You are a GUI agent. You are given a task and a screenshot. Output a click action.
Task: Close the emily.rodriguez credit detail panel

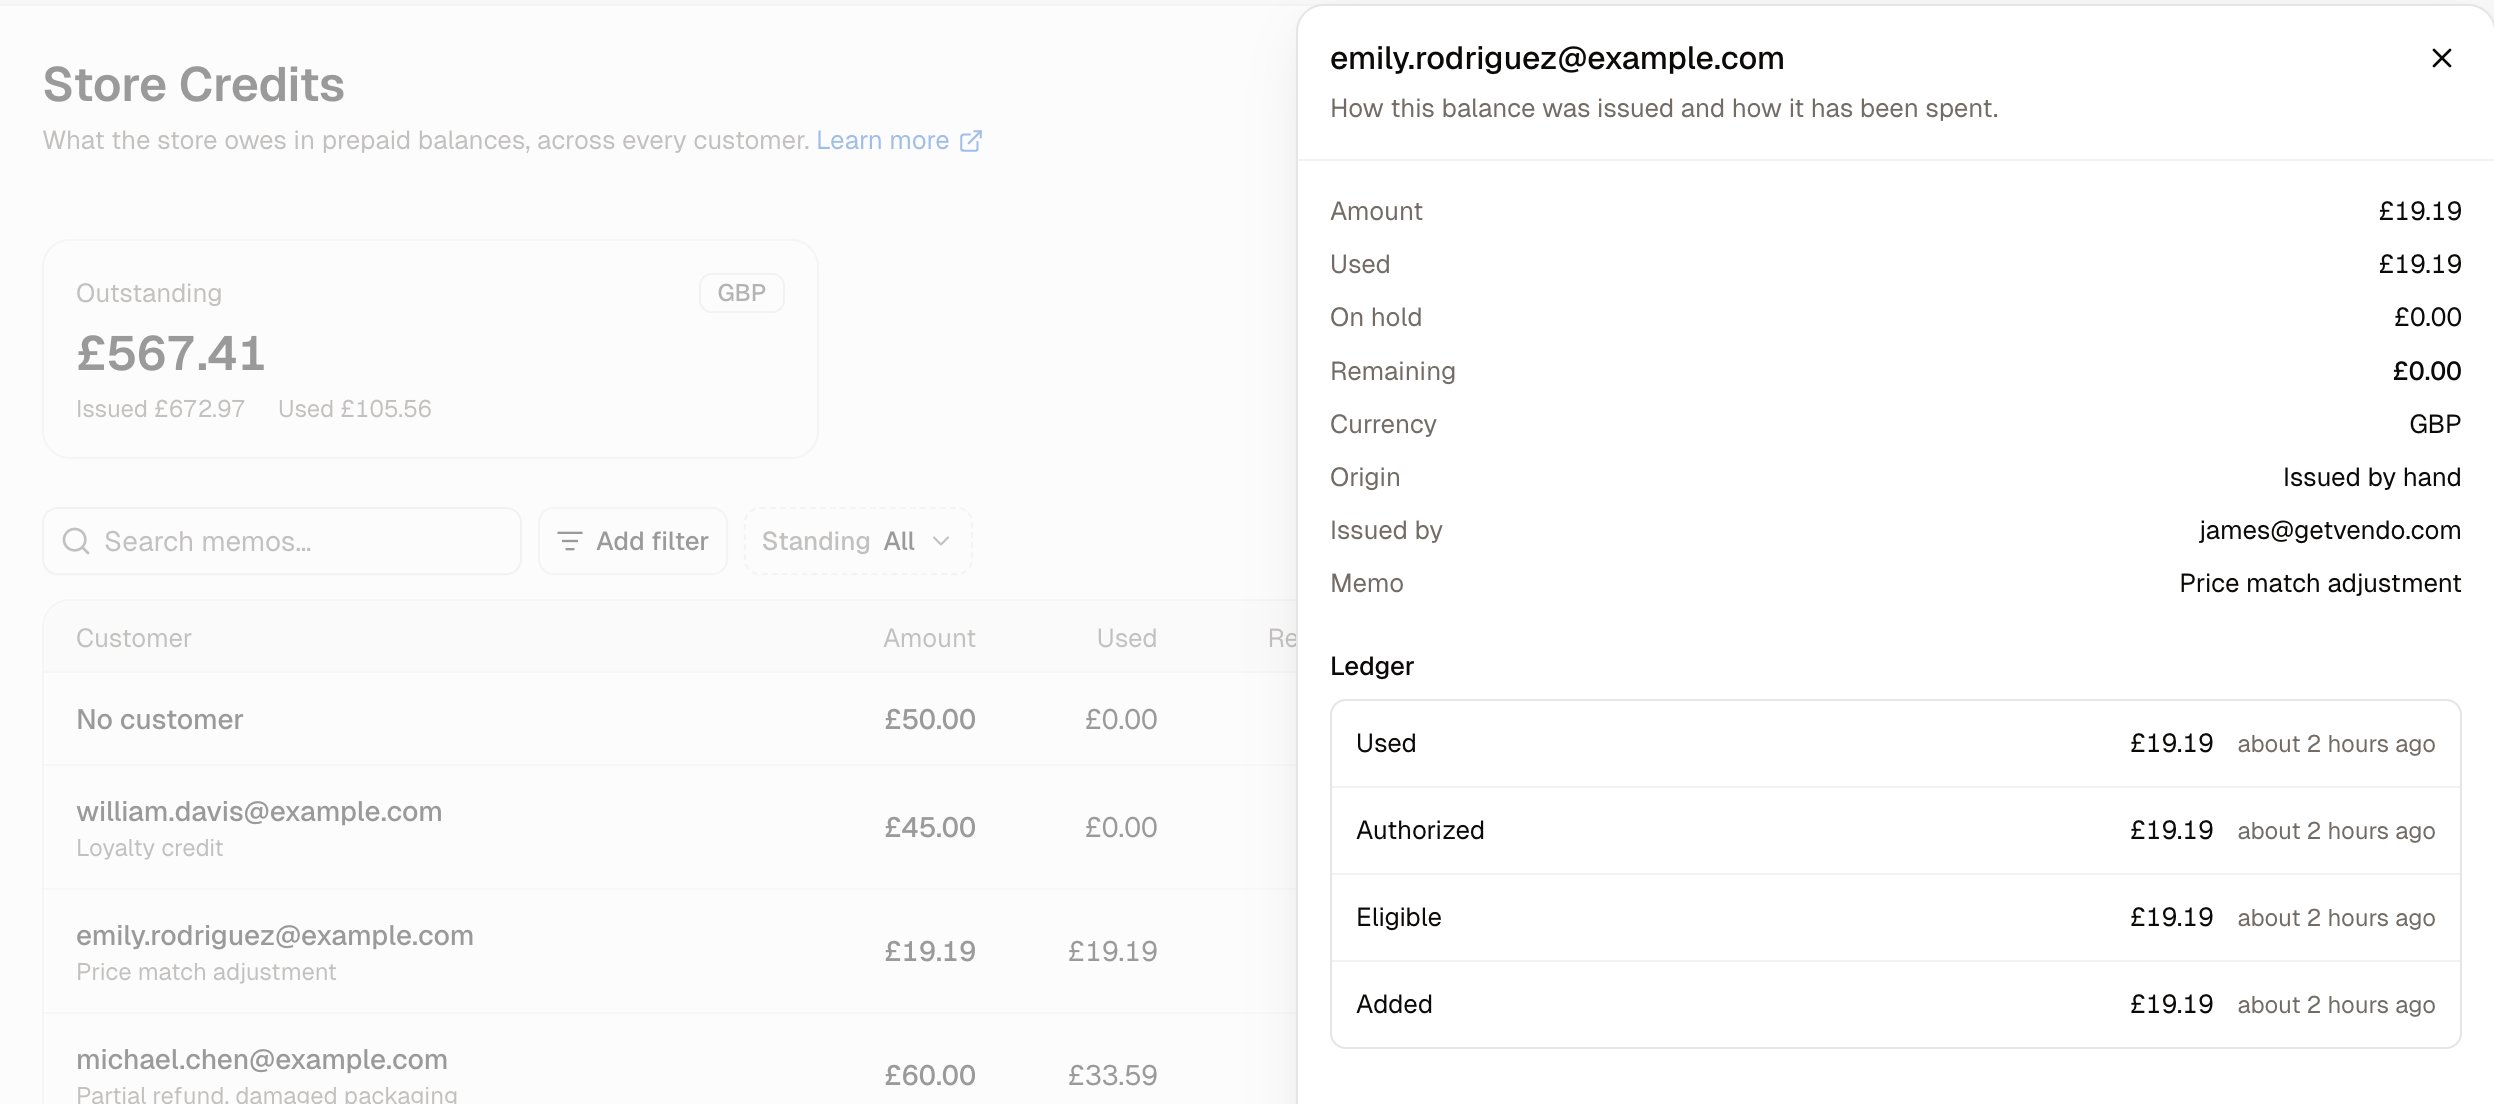click(2441, 59)
